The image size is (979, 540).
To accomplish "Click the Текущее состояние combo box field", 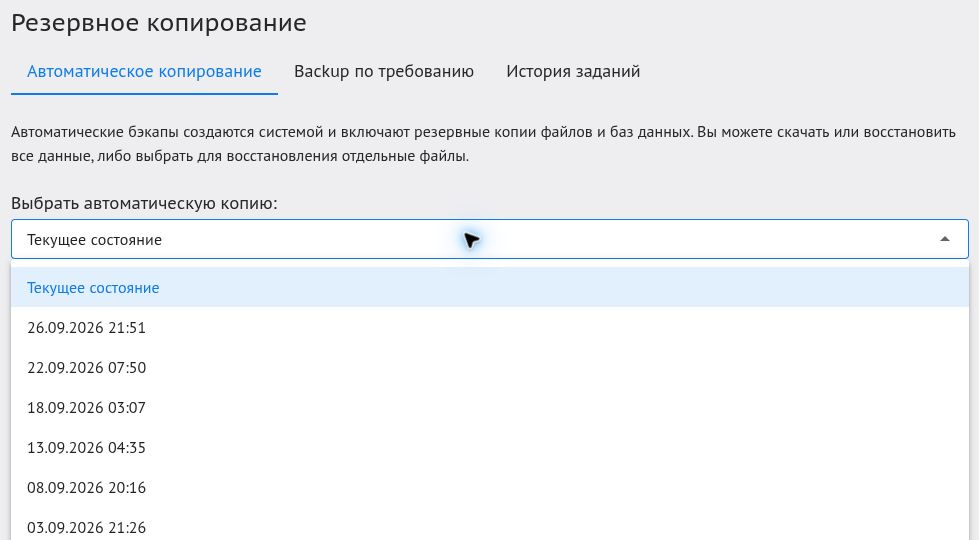I will [x=490, y=239].
